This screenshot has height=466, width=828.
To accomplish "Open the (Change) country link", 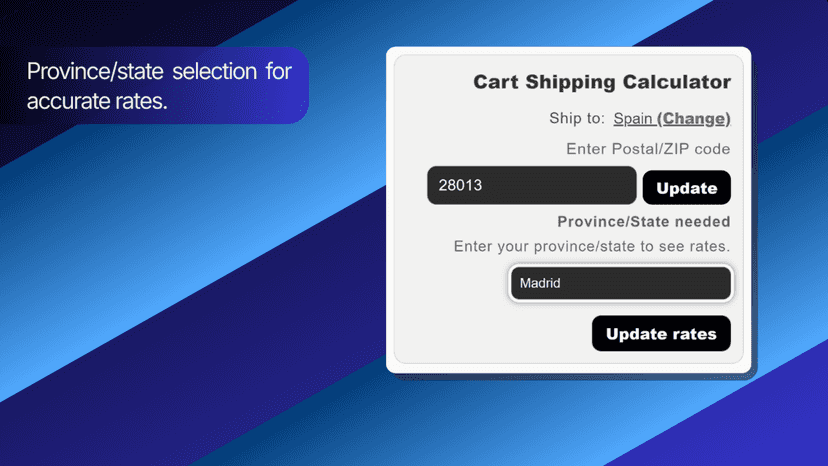I will [693, 118].
